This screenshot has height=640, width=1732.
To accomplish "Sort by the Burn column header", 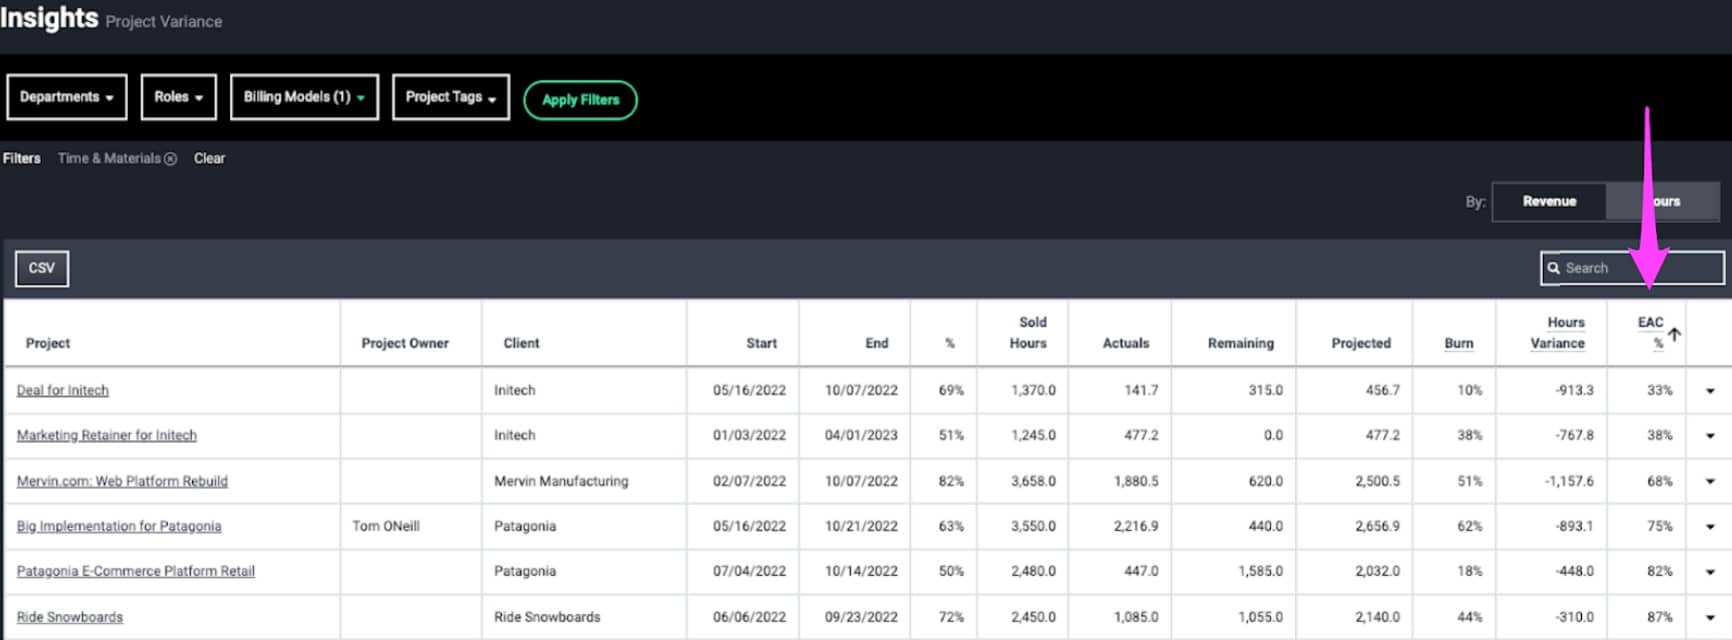I will (x=1458, y=343).
